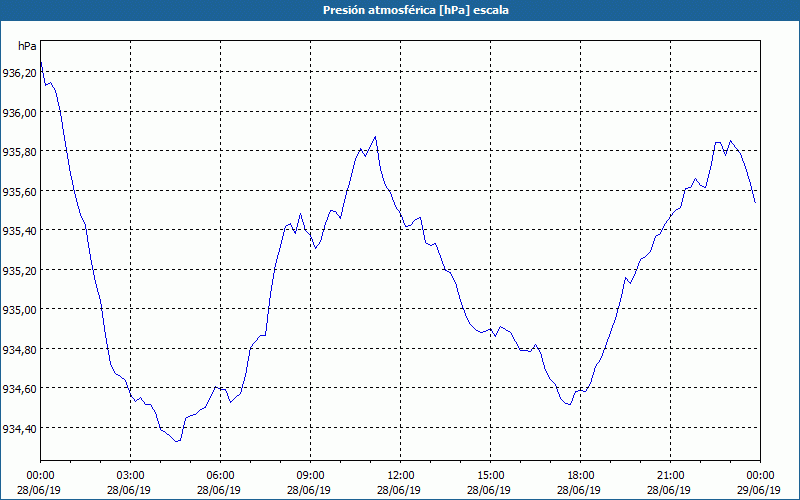This screenshot has height=500, width=800.
Task: Click the 09:00 time label
Action: tap(310, 476)
